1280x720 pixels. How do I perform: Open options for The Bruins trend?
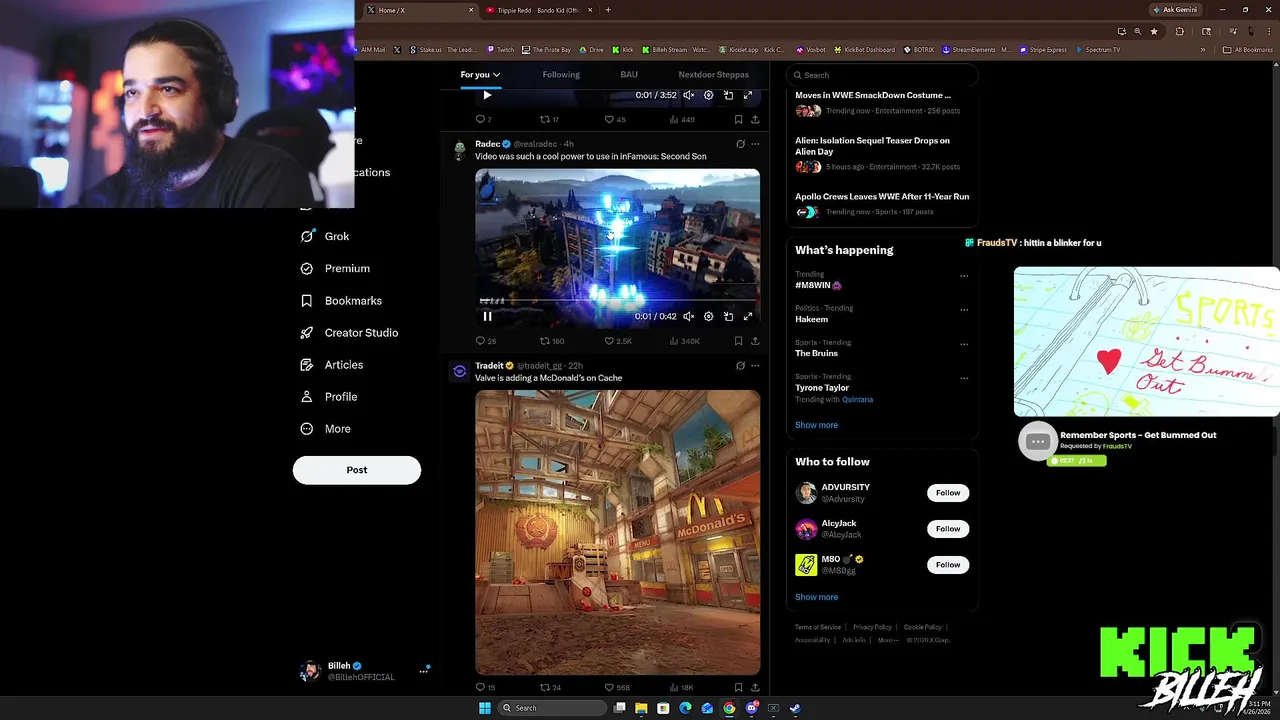[964, 344]
